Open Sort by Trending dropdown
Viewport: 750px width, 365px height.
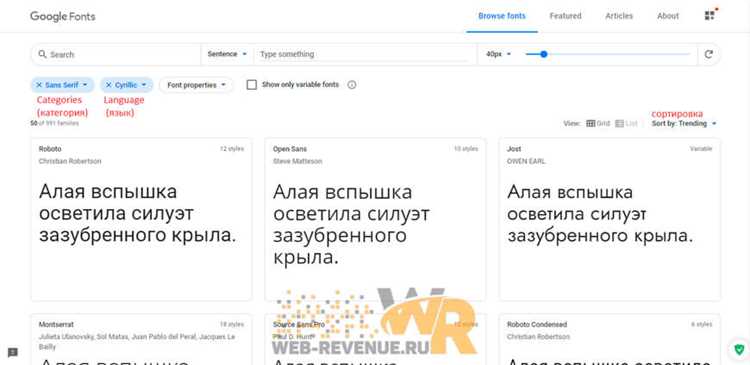684,123
